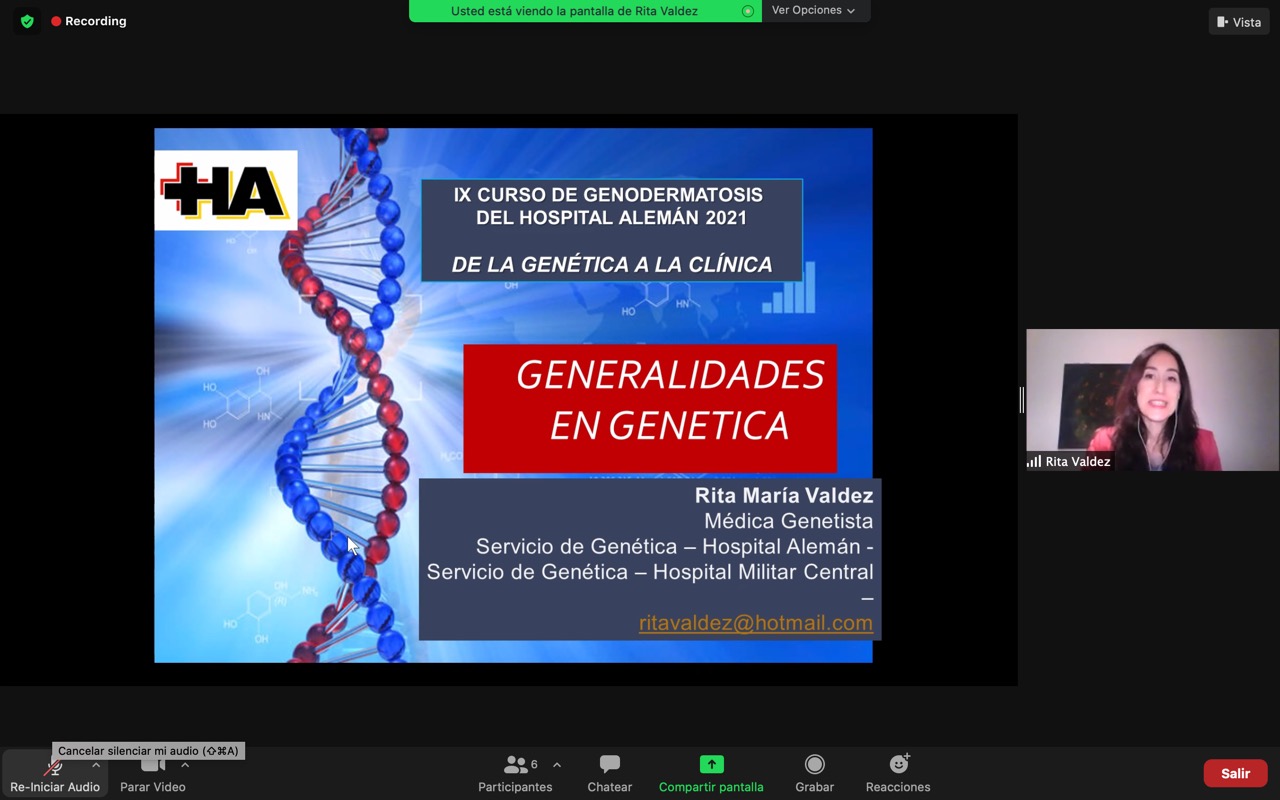Open the Ver Opciones dropdown menu

pyautogui.click(x=814, y=11)
